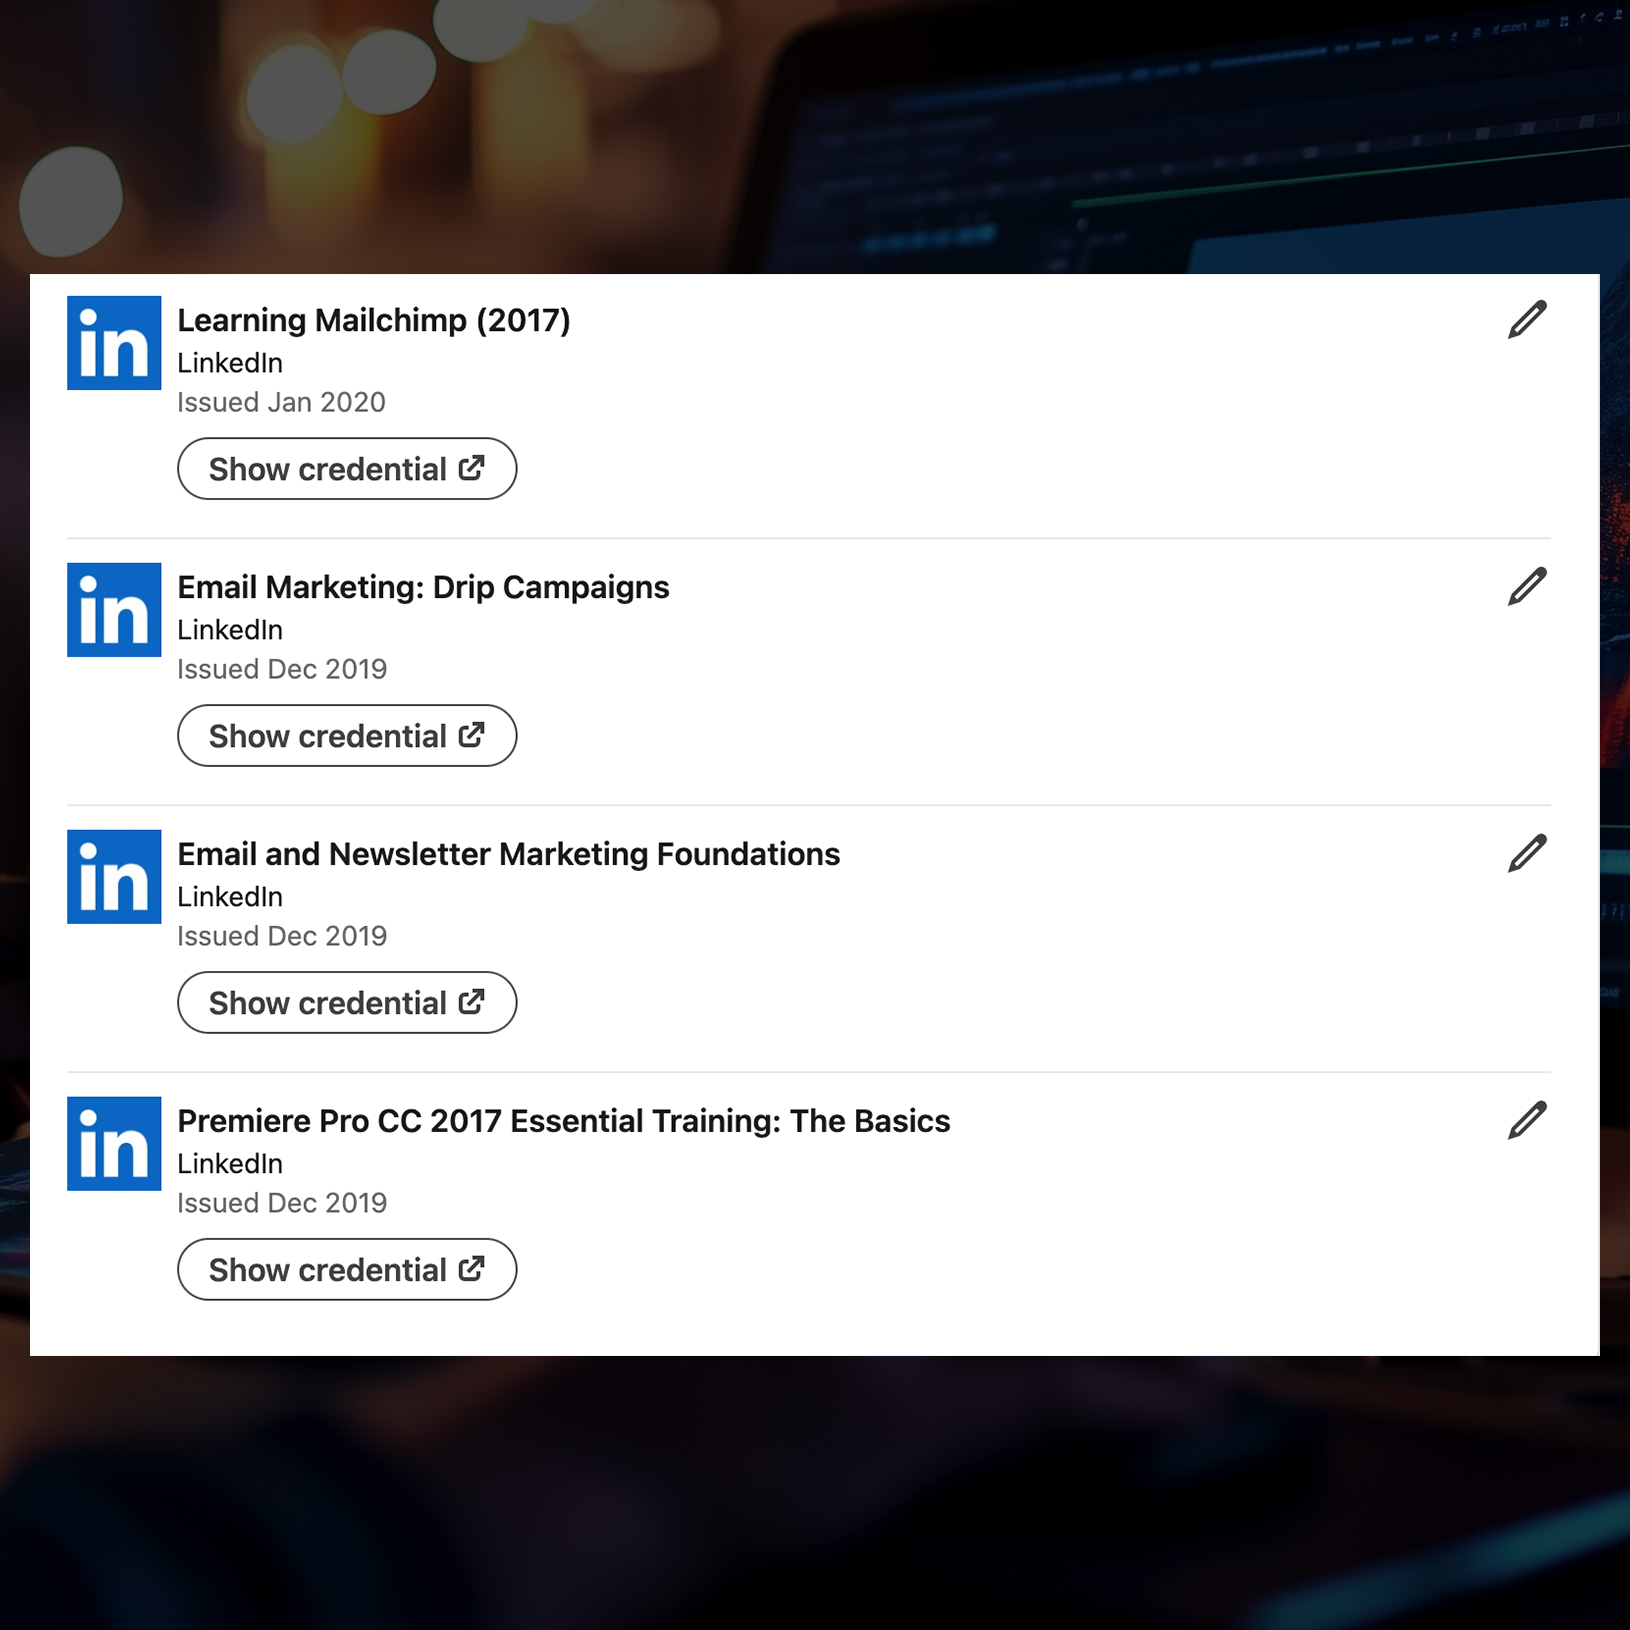The height and width of the screenshot is (1630, 1630).
Task: Click LinkedIn logo beside Email and Newsletter Marketing Foundations
Action: (x=114, y=877)
